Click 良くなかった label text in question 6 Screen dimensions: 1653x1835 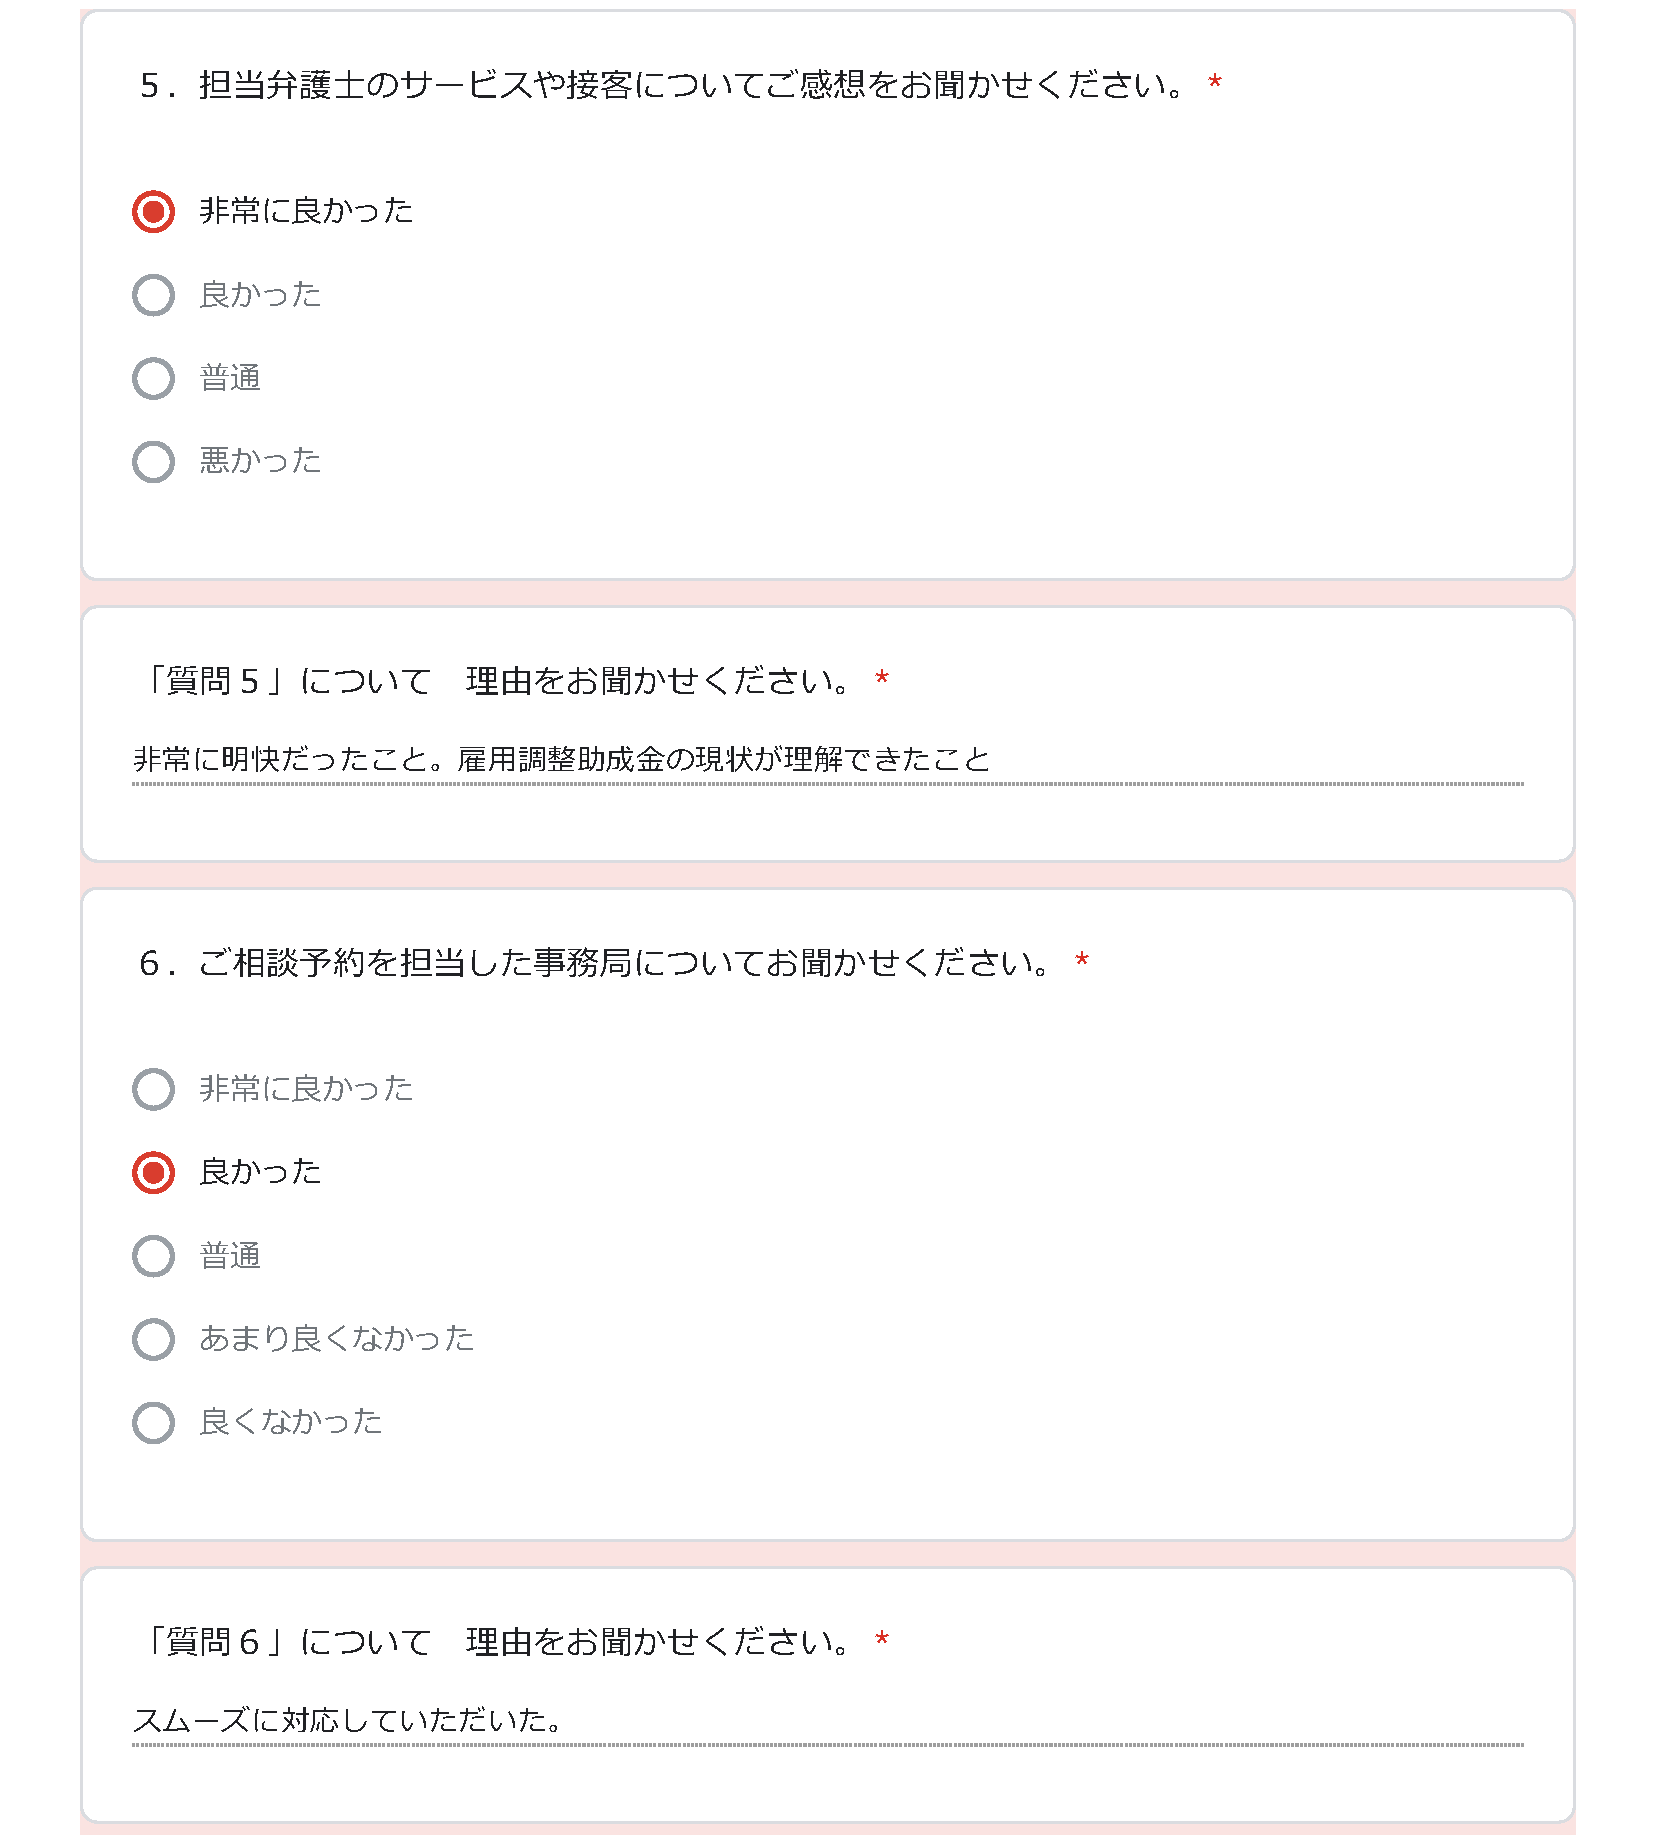pos(290,1421)
